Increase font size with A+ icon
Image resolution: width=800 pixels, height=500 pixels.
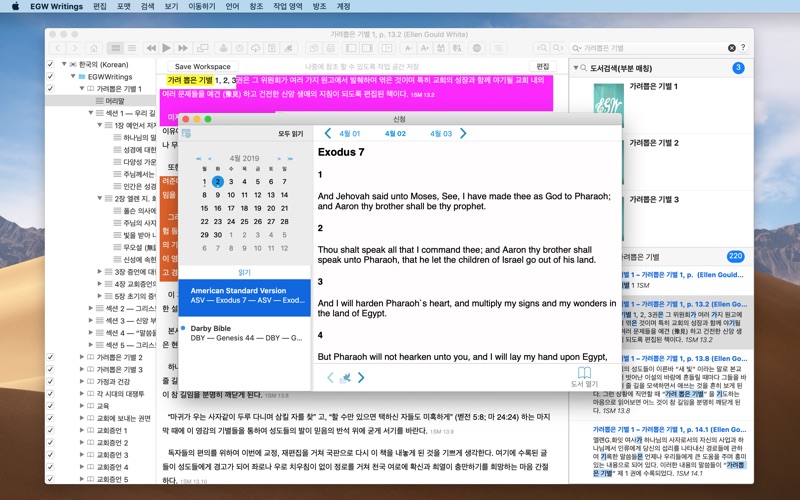coord(424,48)
